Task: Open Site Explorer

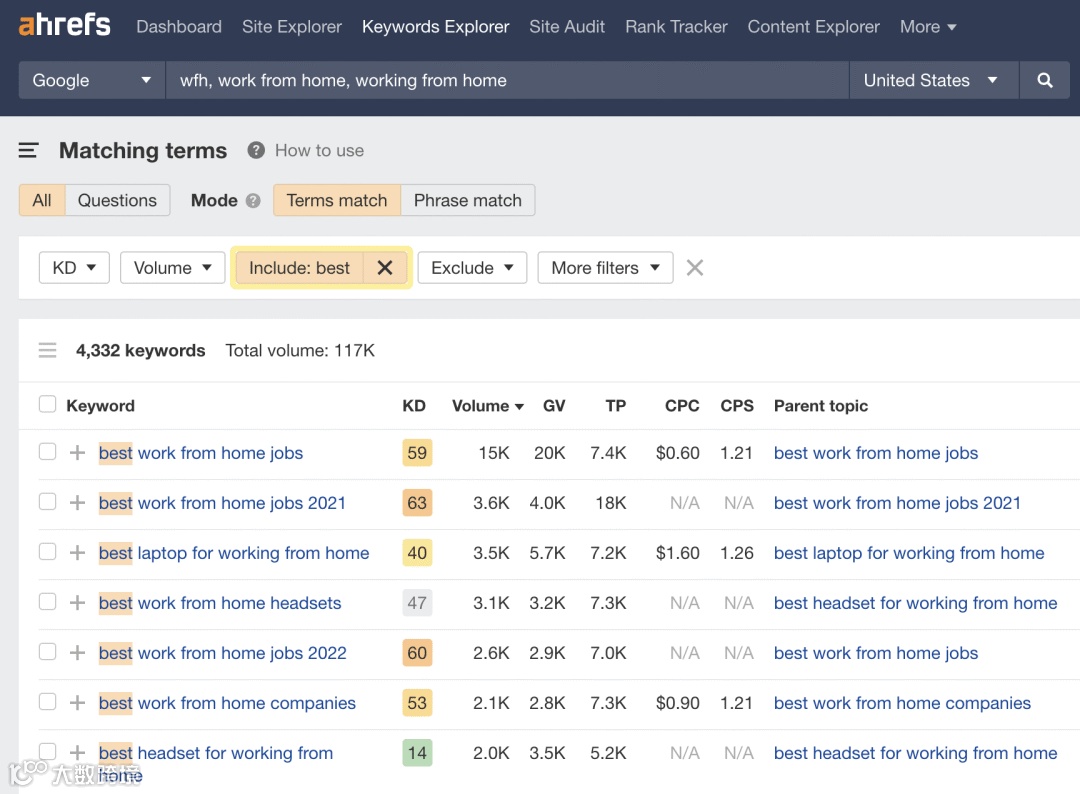Action: coord(292,27)
